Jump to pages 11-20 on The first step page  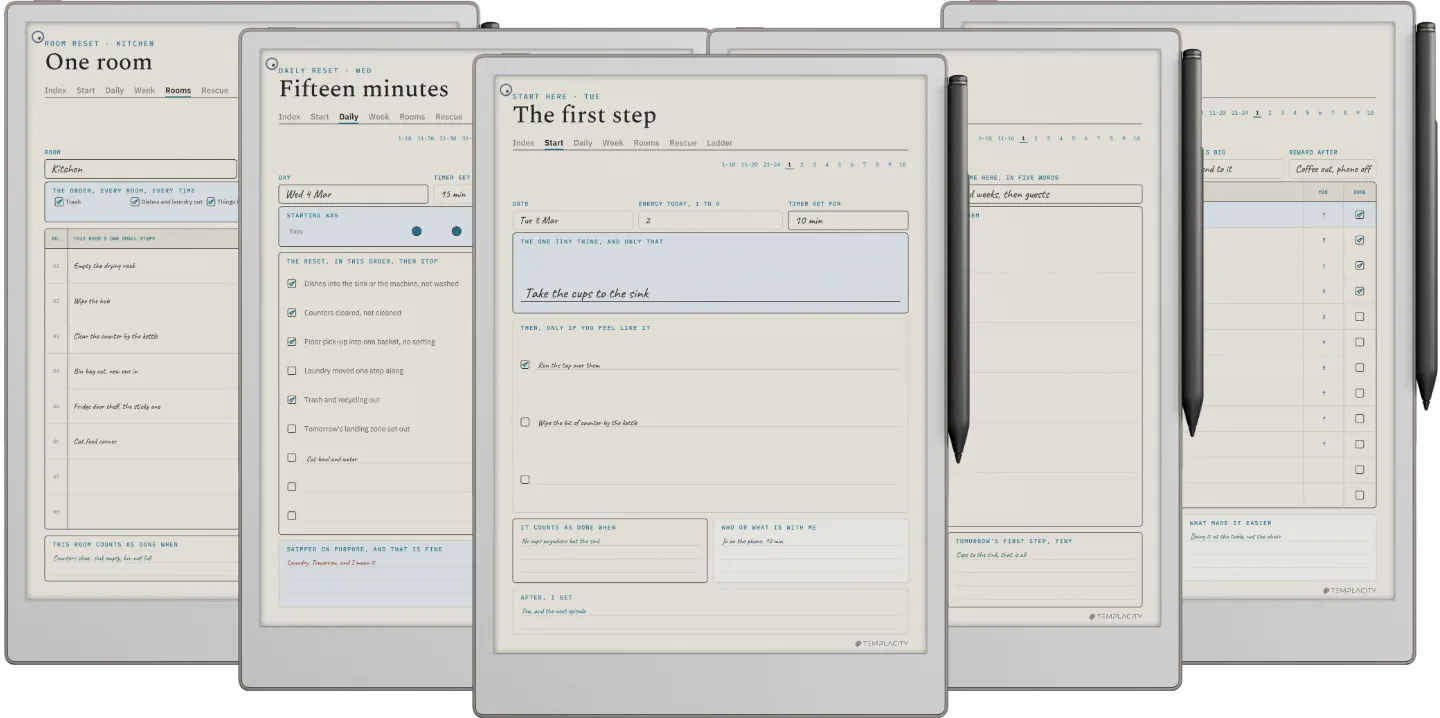[x=749, y=164]
